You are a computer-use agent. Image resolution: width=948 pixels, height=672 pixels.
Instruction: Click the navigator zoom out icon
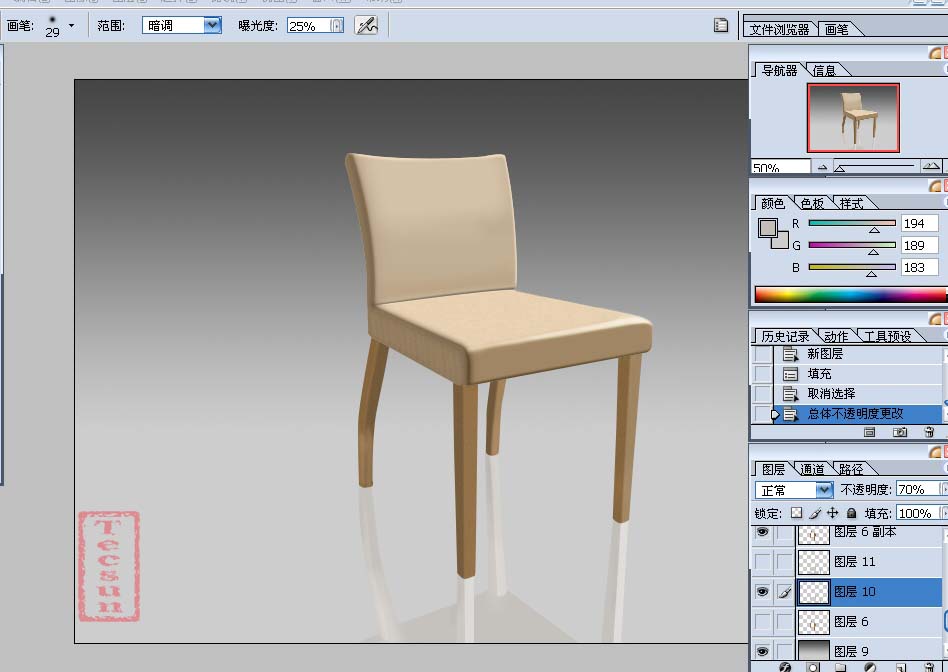(x=822, y=168)
